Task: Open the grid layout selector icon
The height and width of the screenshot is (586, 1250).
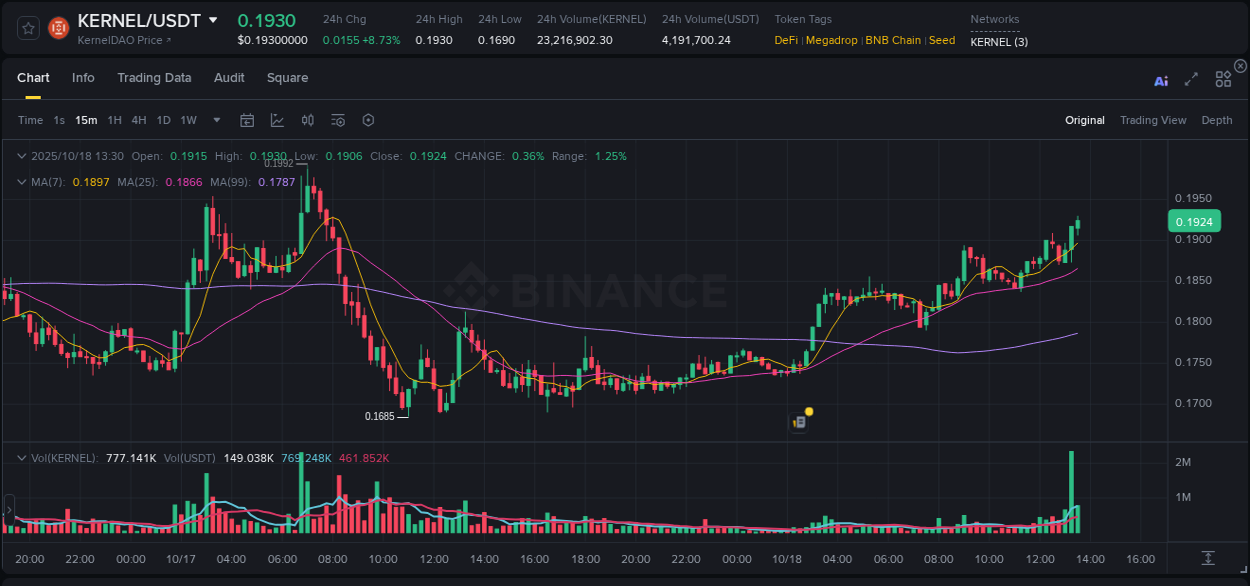Action: pyautogui.click(x=1223, y=79)
